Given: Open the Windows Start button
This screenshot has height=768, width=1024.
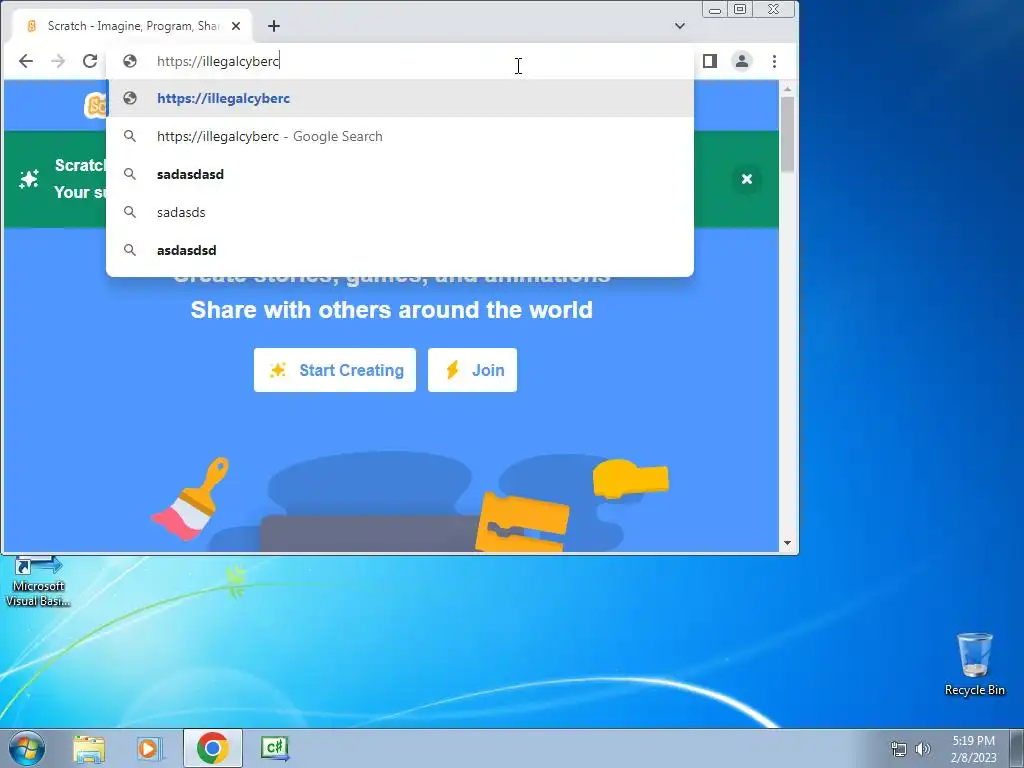Looking at the screenshot, I should click(x=26, y=748).
